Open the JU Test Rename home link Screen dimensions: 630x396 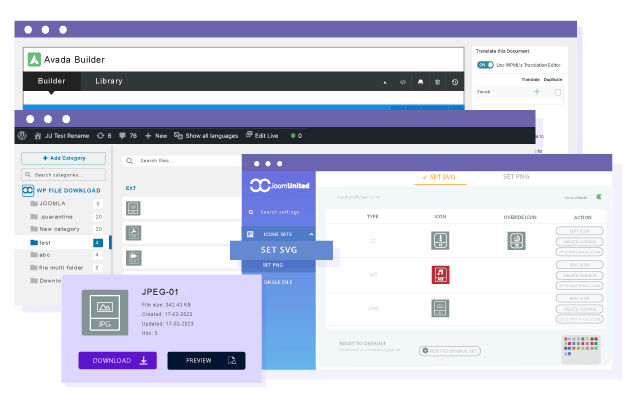[62, 136]
